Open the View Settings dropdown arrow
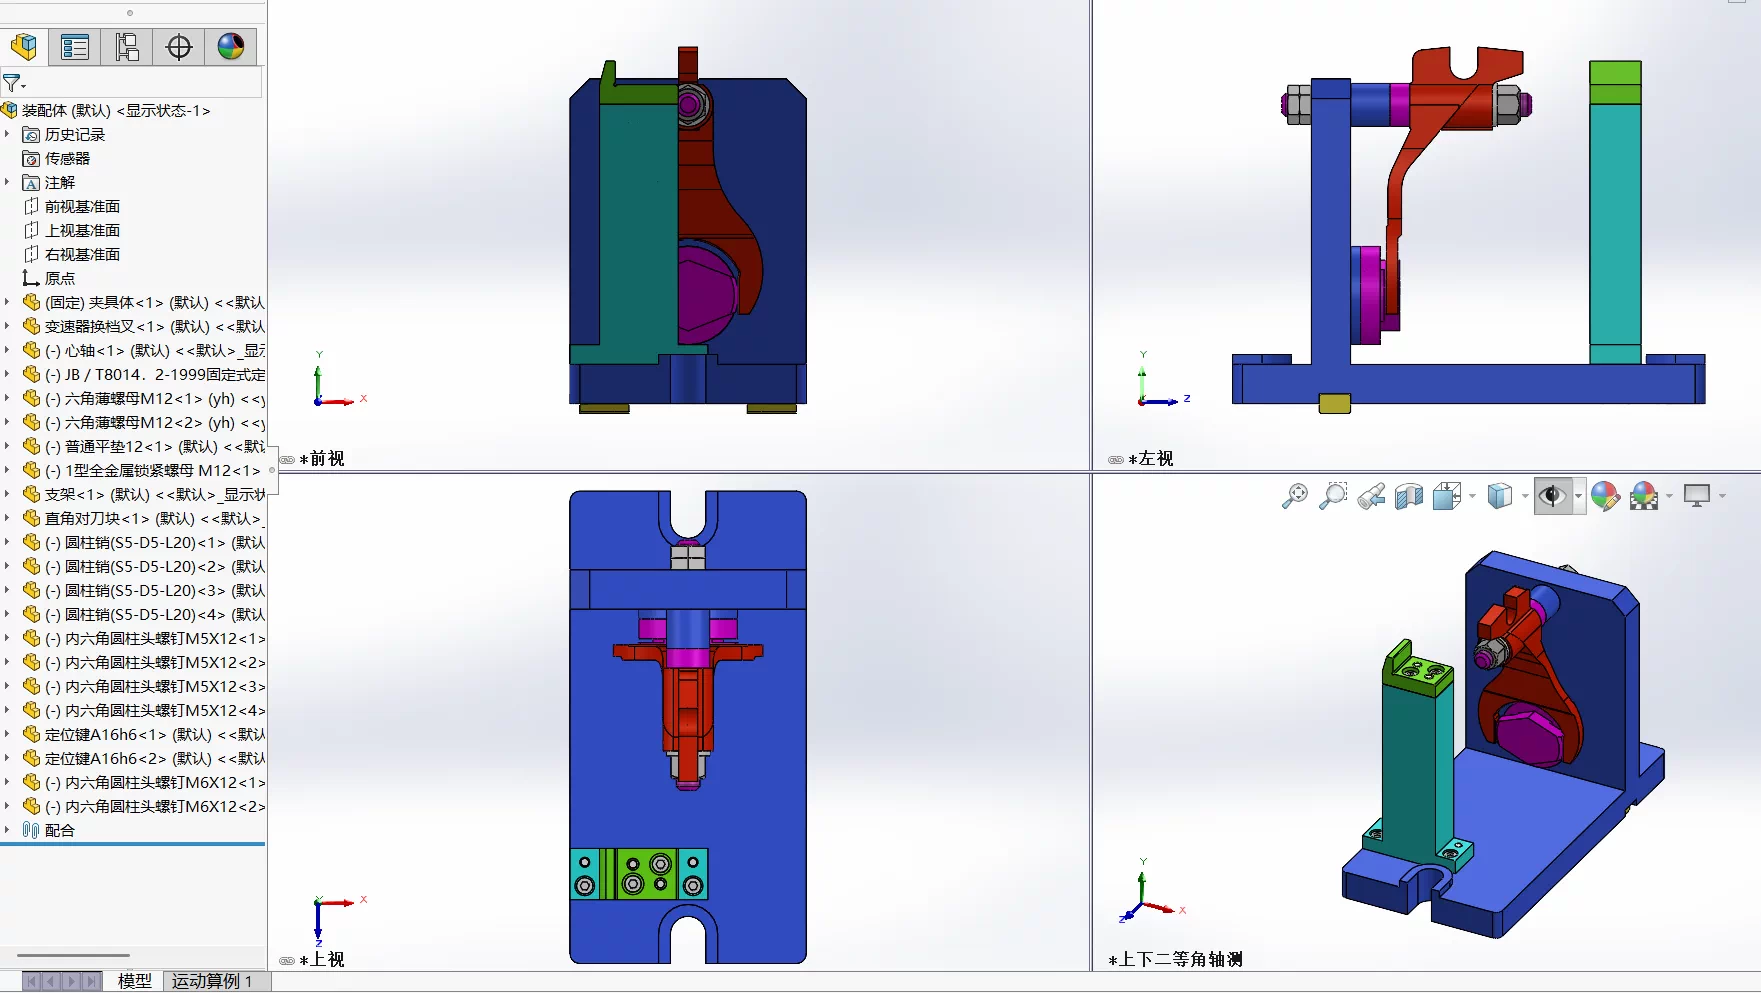This screenshot has height=993, width=1761. coord(1722,497)
